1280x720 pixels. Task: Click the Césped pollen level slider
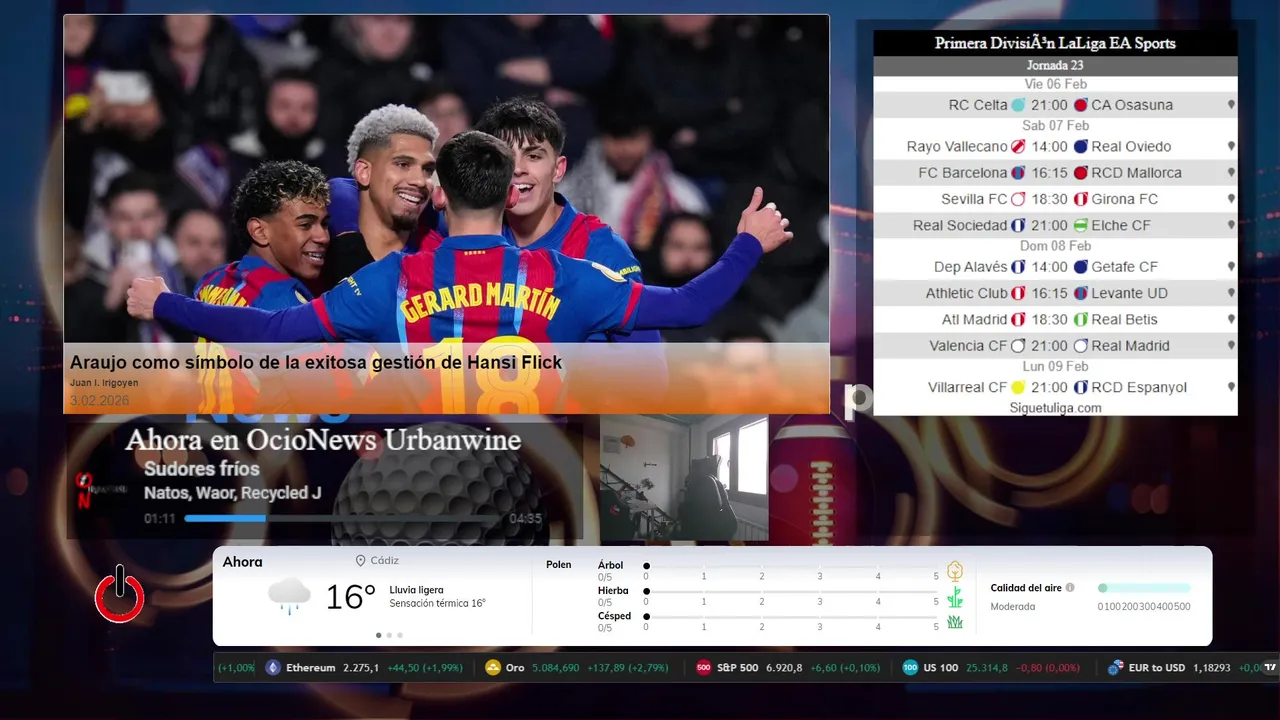(791, 617)
